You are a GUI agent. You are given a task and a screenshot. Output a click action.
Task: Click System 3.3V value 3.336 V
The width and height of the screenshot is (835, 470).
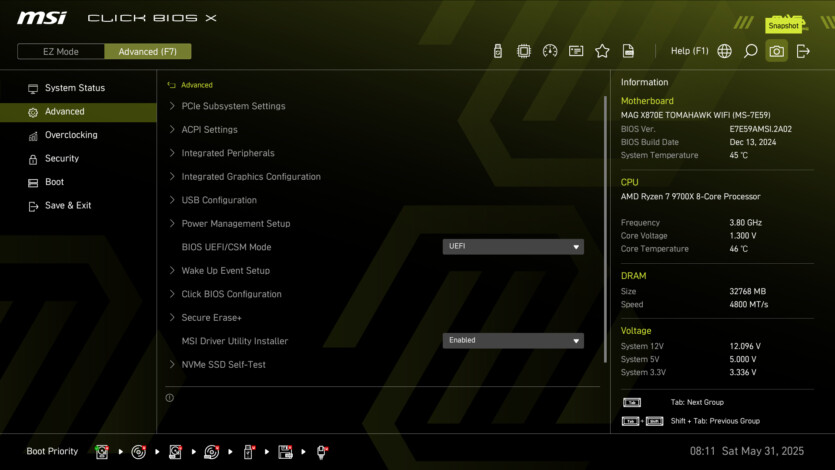(x=743, y=372)
